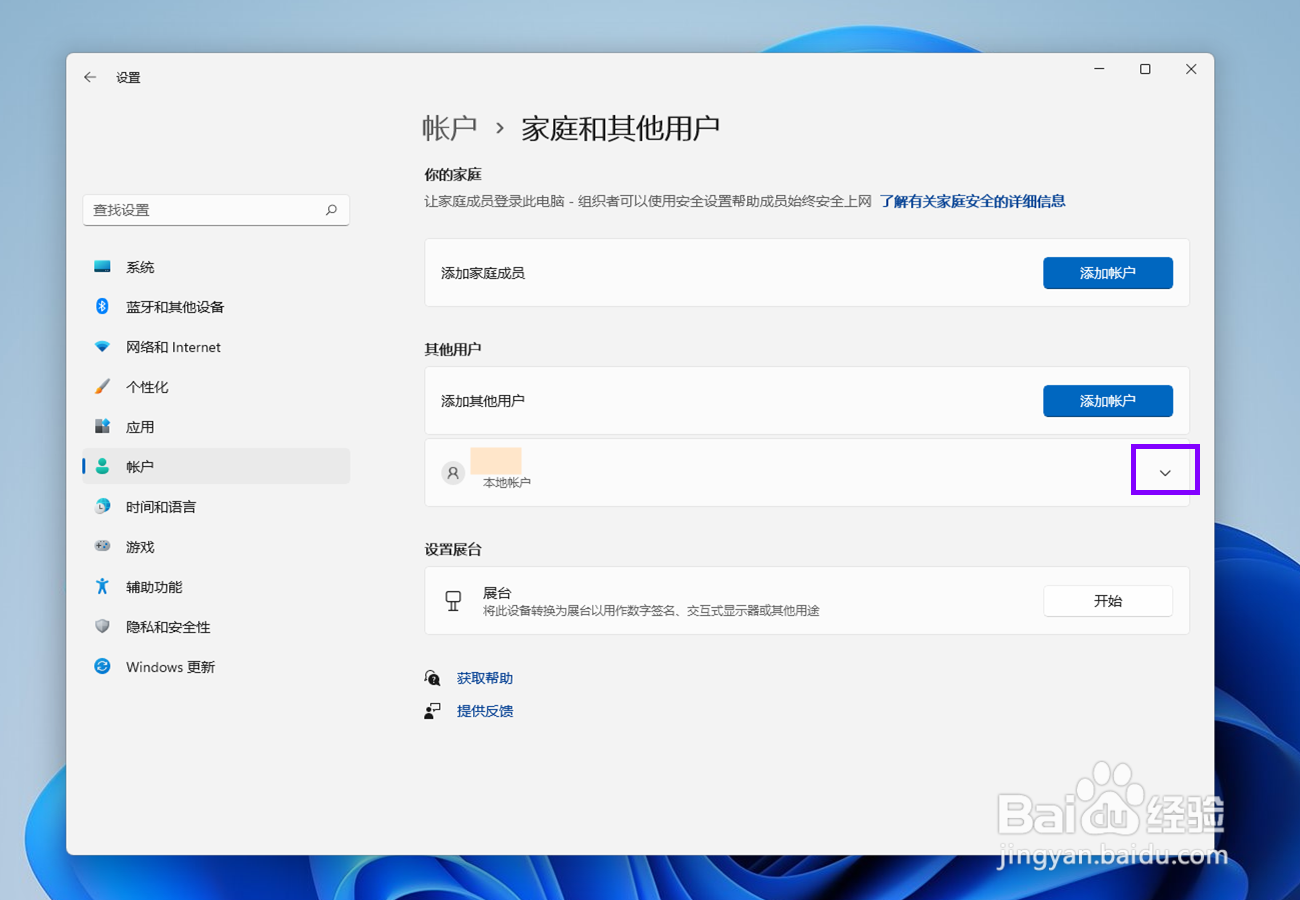
Task: Select 个性化 in the sidebar
Action: (216, 387)
